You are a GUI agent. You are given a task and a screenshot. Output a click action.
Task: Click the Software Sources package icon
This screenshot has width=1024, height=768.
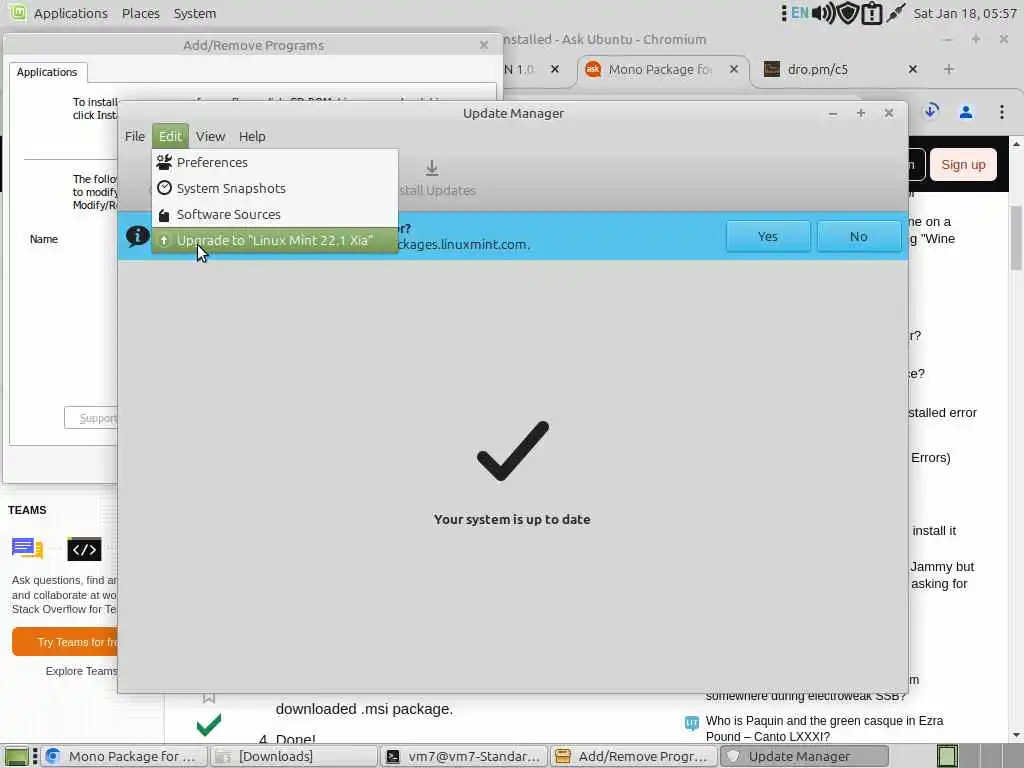pos(164,215)
